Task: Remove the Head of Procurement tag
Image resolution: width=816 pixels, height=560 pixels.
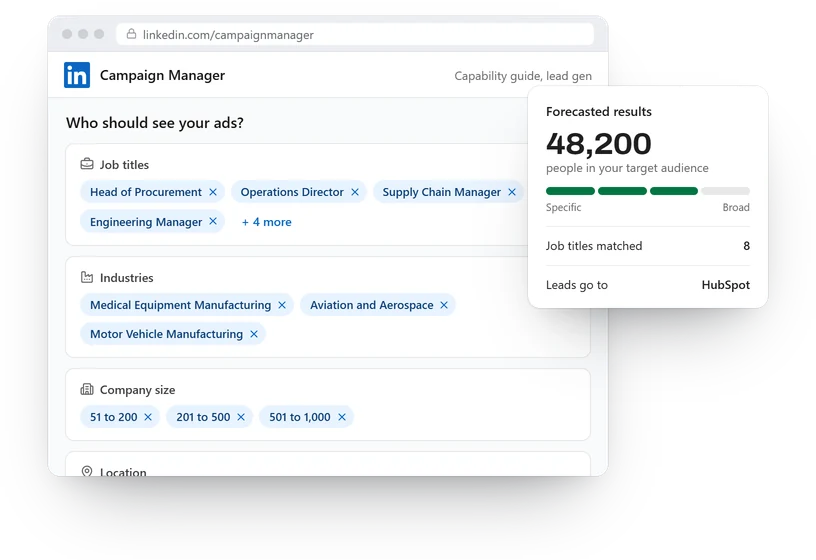Action: (213, 192)
